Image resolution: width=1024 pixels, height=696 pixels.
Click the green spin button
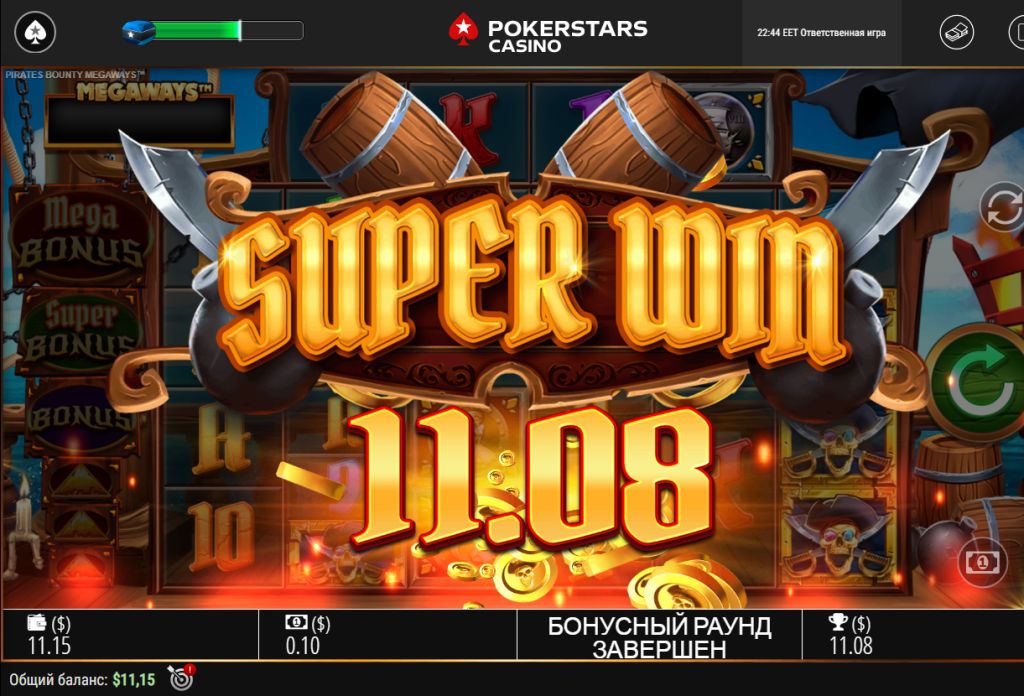point(980,383)
